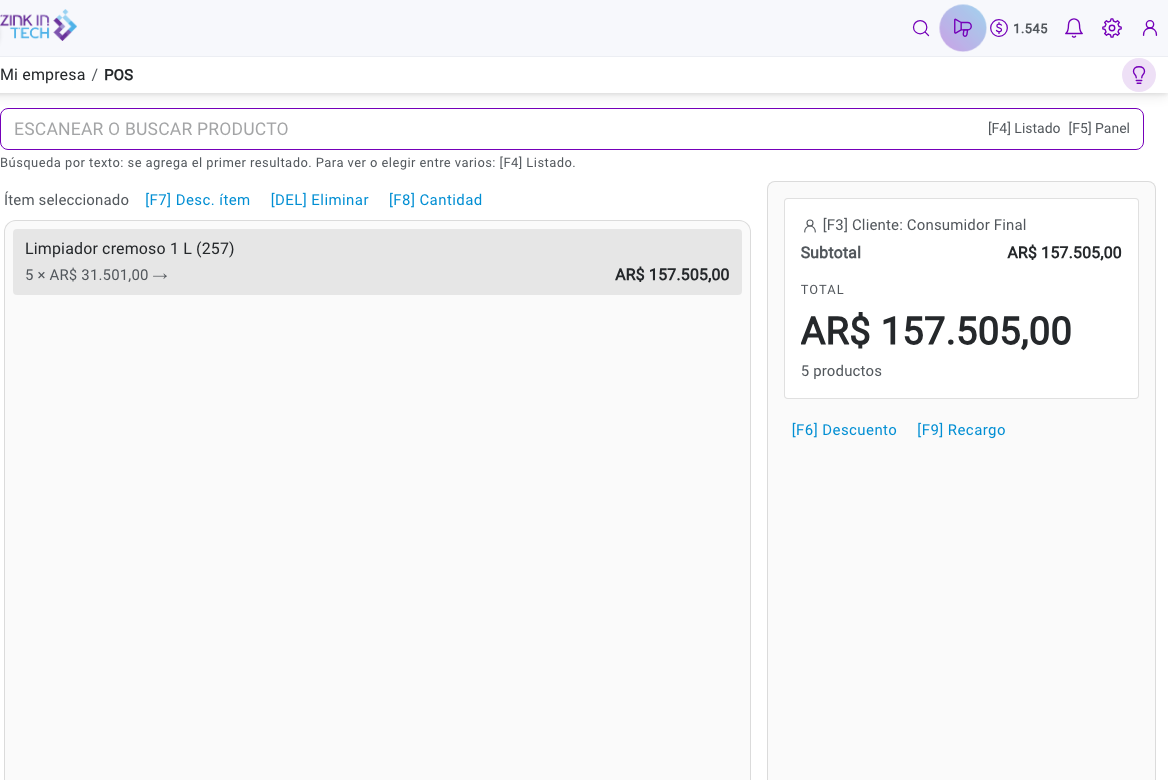Change the [F3] Cliente: Consumidor Final

click(x=924, y=225)
